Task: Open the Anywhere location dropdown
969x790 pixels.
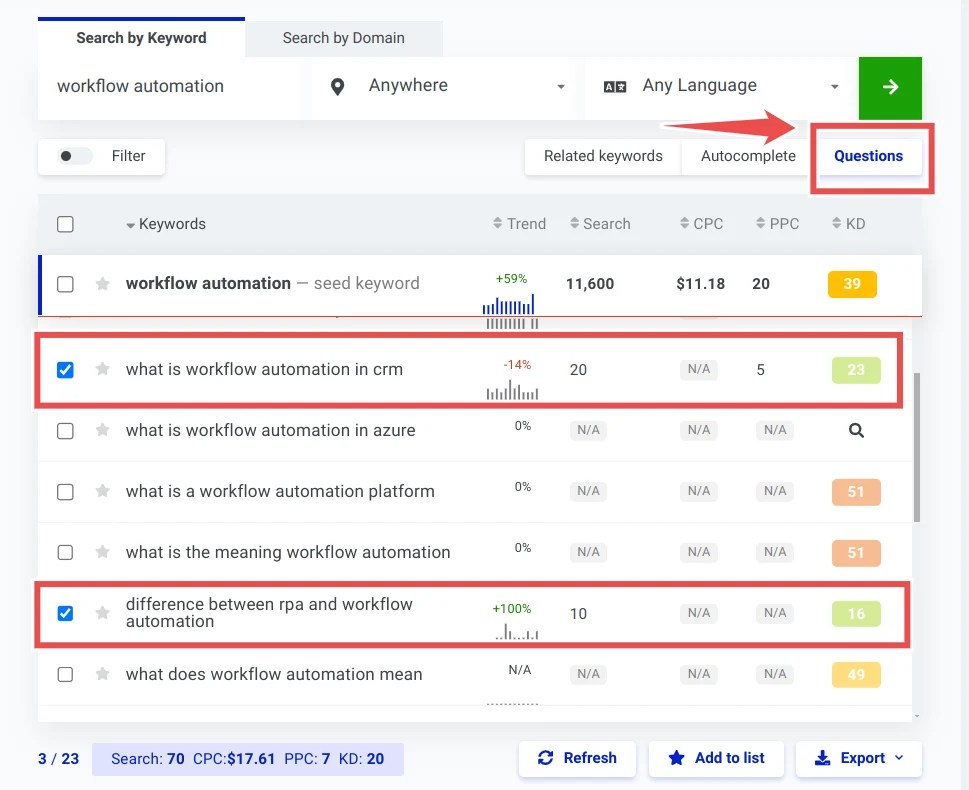Action: coord(448,87)
